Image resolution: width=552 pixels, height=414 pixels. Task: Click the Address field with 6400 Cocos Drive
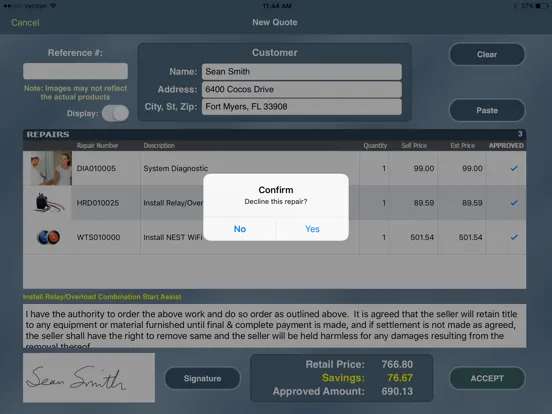[x=302, y=89]
